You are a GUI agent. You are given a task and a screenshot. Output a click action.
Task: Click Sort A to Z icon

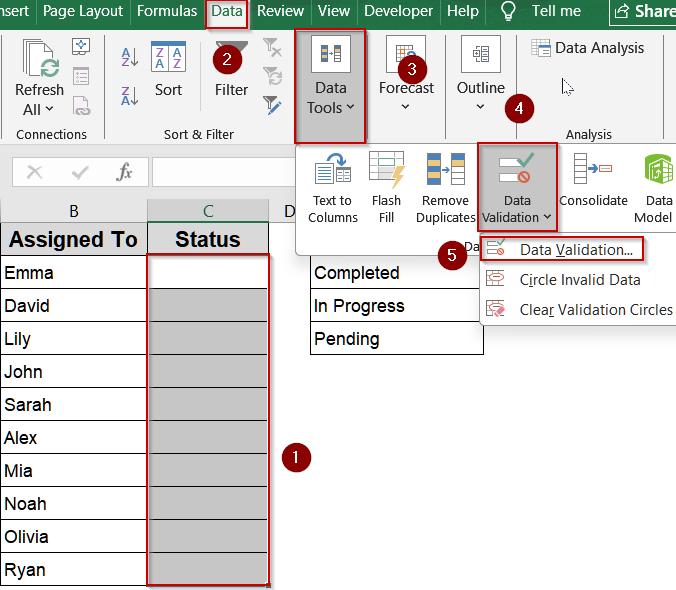129,57
